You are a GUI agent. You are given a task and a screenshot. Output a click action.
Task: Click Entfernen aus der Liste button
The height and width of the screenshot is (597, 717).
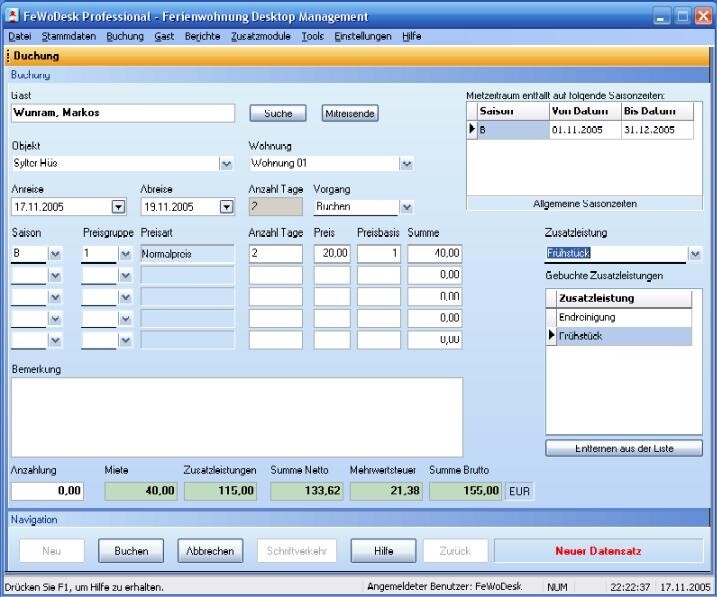click(x=624, y=448)
